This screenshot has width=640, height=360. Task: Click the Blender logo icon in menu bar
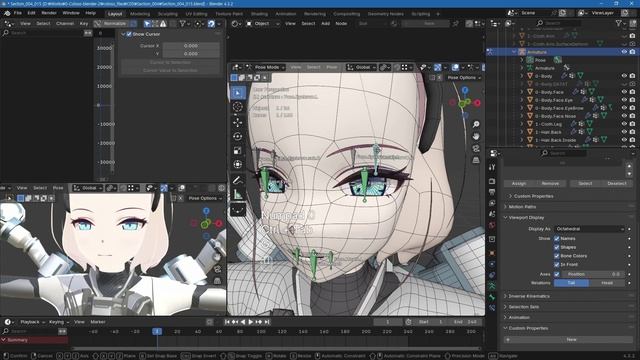pos(7,13)
